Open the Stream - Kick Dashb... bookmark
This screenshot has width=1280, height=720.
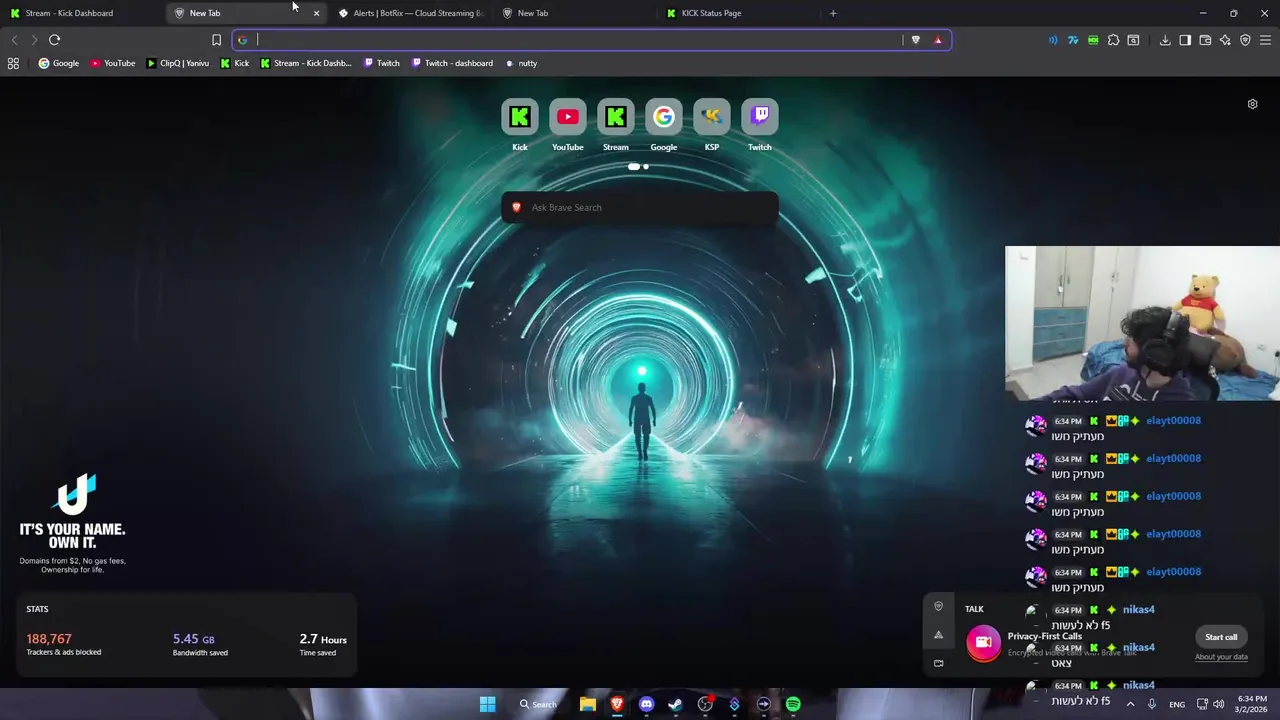[306, 63]
